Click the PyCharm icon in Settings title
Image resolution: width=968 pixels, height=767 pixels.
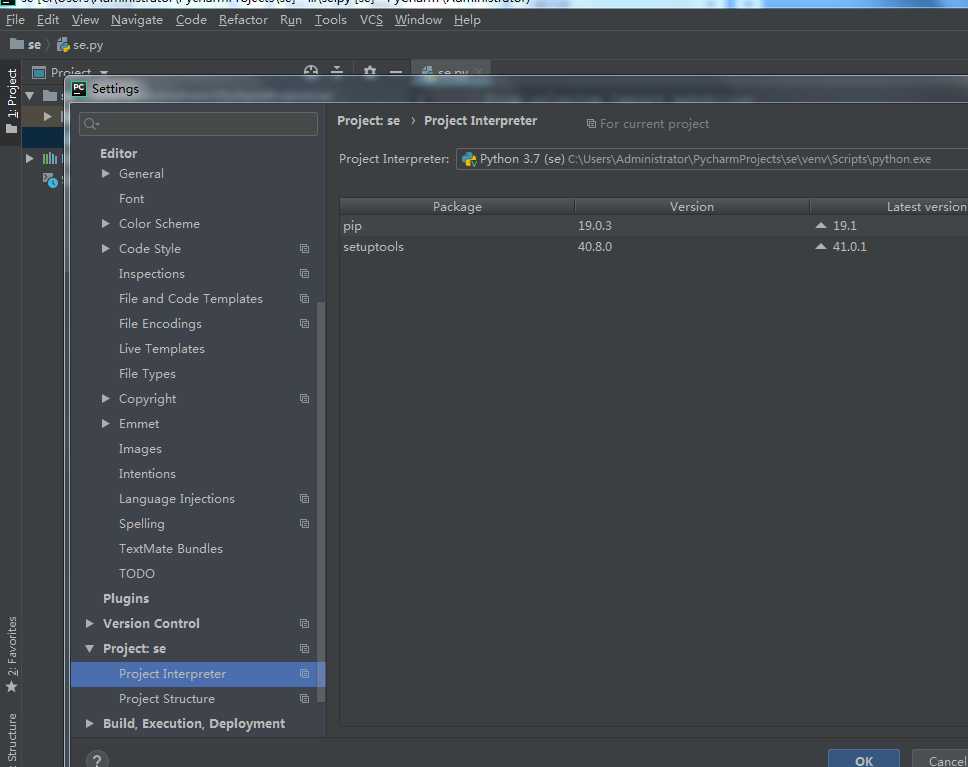click(x=79, y=88)
